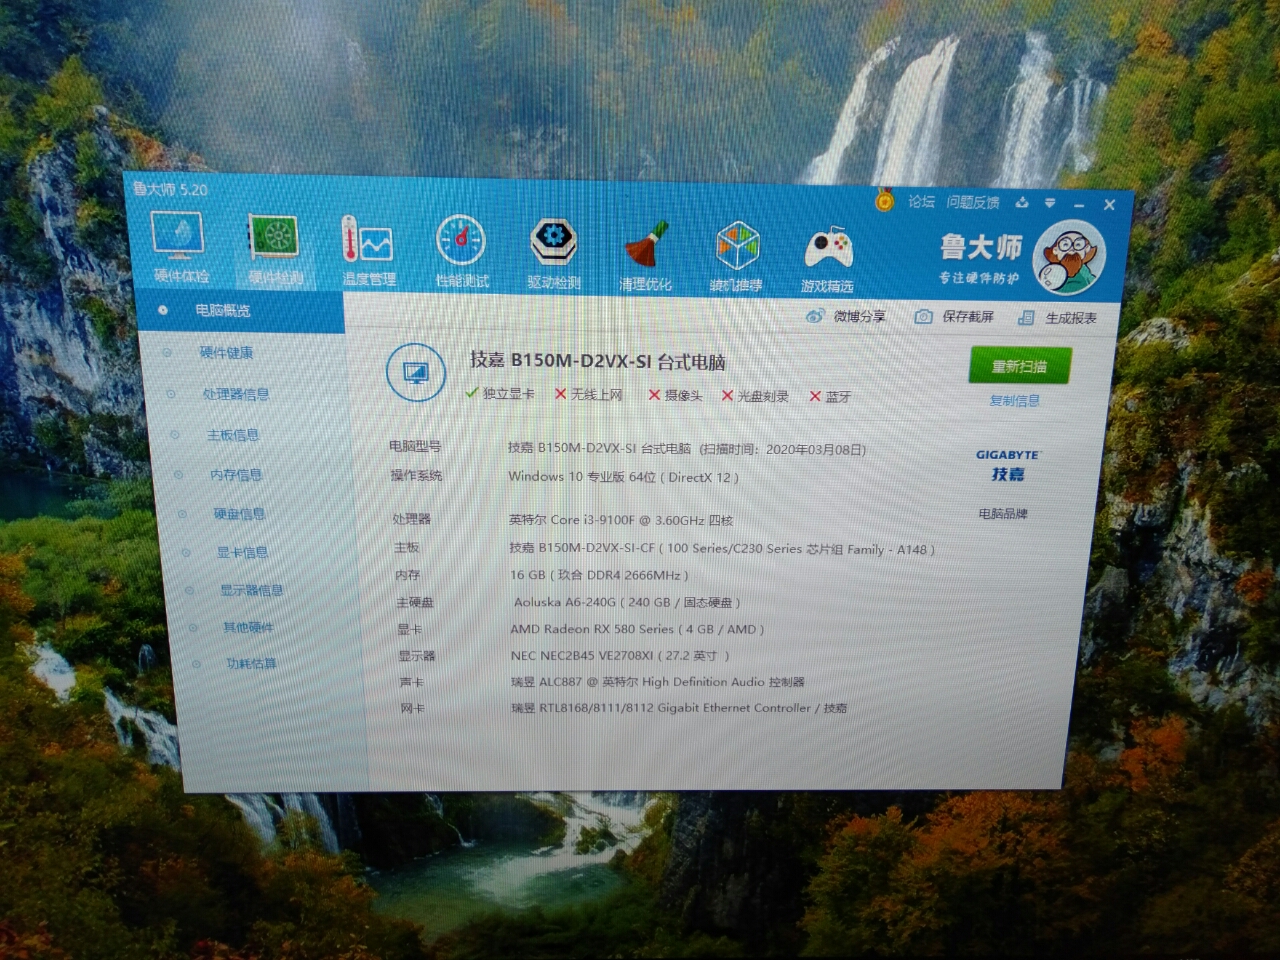
Task: Click the NEC VE2708XI monitor text
Action: 620,655
